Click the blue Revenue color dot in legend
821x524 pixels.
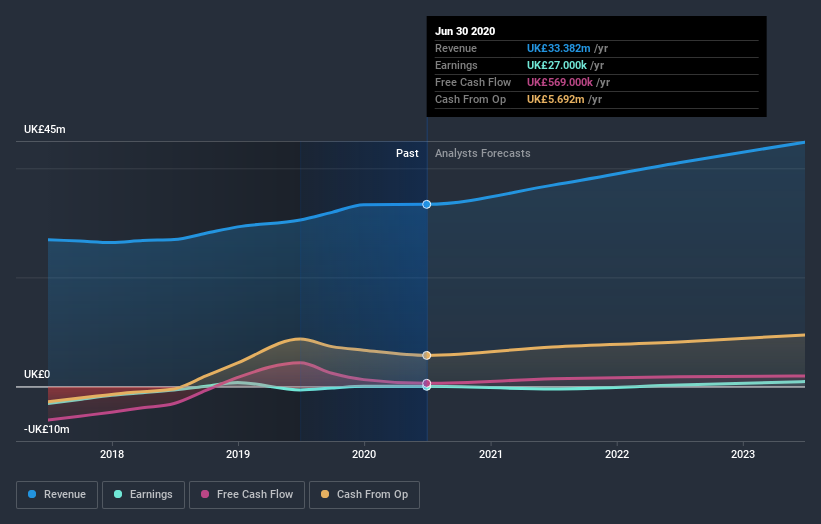coord(32,494)
